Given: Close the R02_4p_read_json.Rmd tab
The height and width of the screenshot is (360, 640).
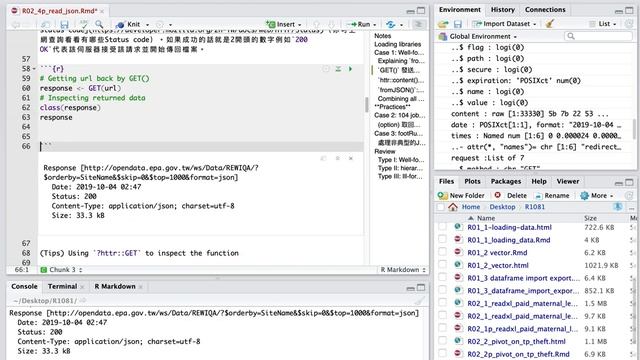Looking at the screenshot, I should click(102, 11).
